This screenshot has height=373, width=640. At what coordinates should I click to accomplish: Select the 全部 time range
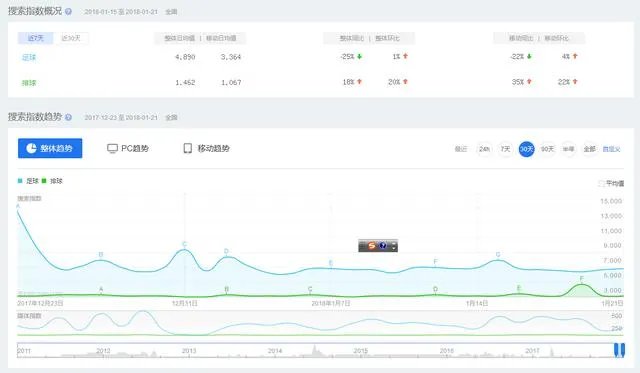[589, 149]
